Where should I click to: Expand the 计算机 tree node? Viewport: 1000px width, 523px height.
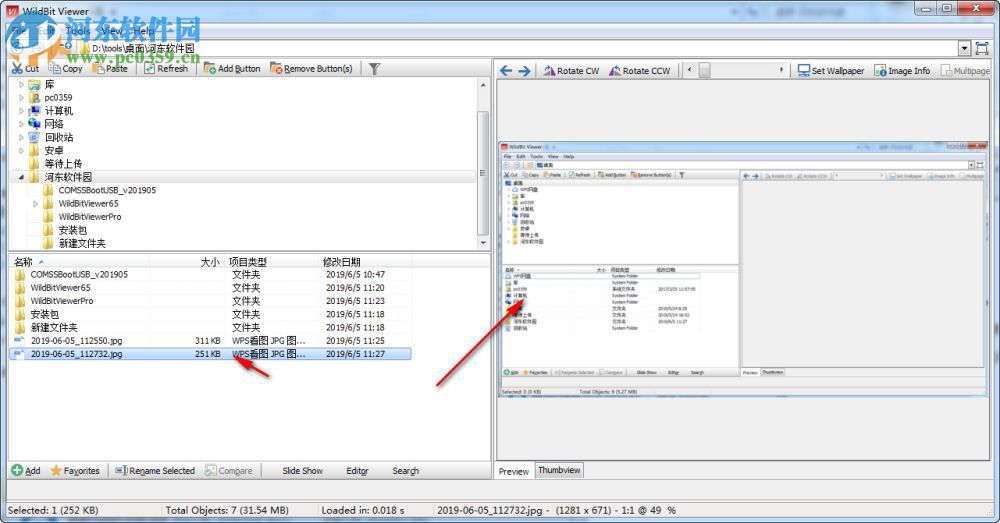(x=21, y=110)
